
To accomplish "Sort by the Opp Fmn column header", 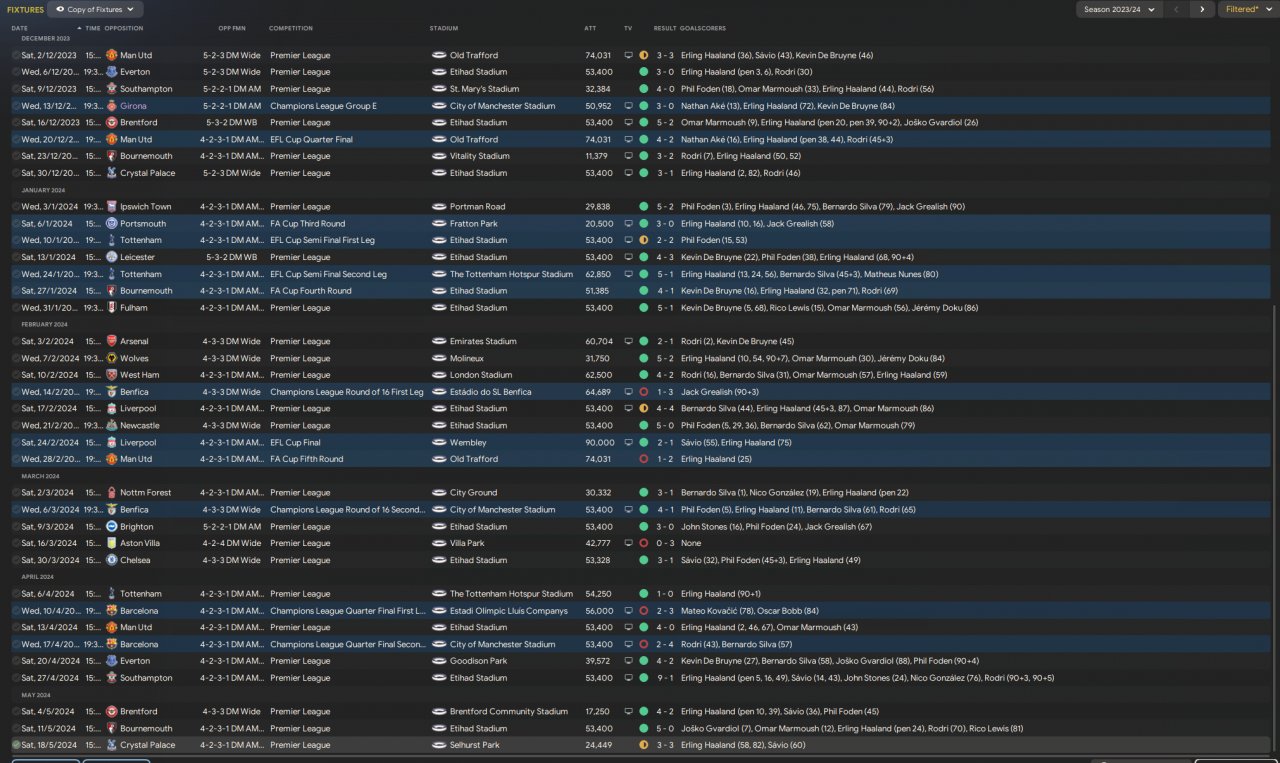I will (x=232, y=28).
